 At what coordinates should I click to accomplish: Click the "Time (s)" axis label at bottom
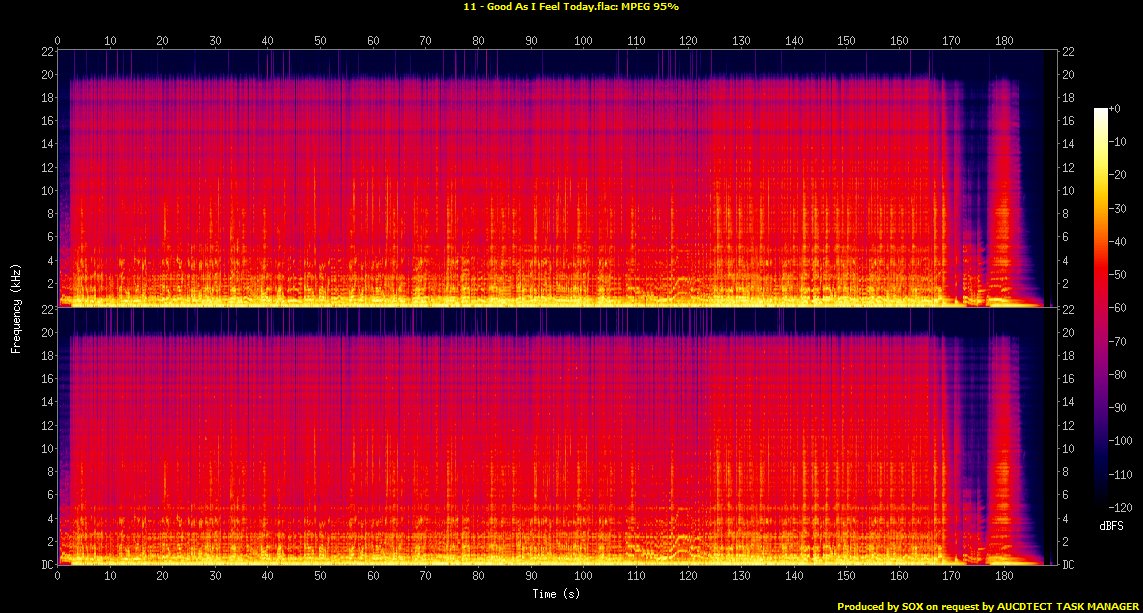click(x=556, y=594)
